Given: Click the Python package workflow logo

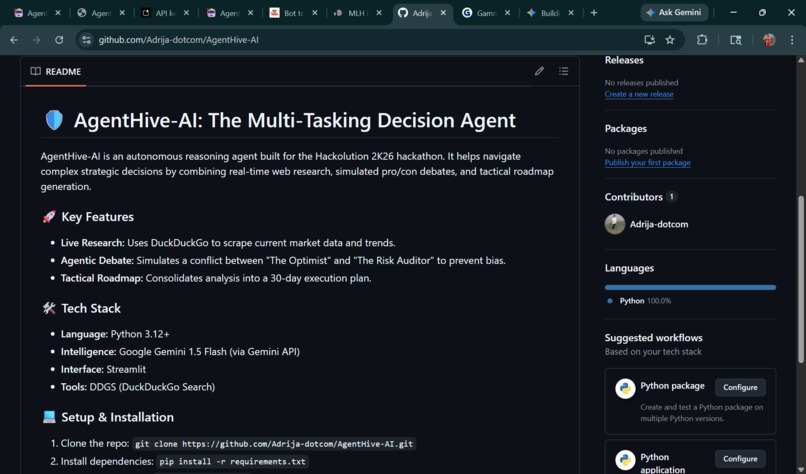Looking at the screenshot, I should 625,389.
